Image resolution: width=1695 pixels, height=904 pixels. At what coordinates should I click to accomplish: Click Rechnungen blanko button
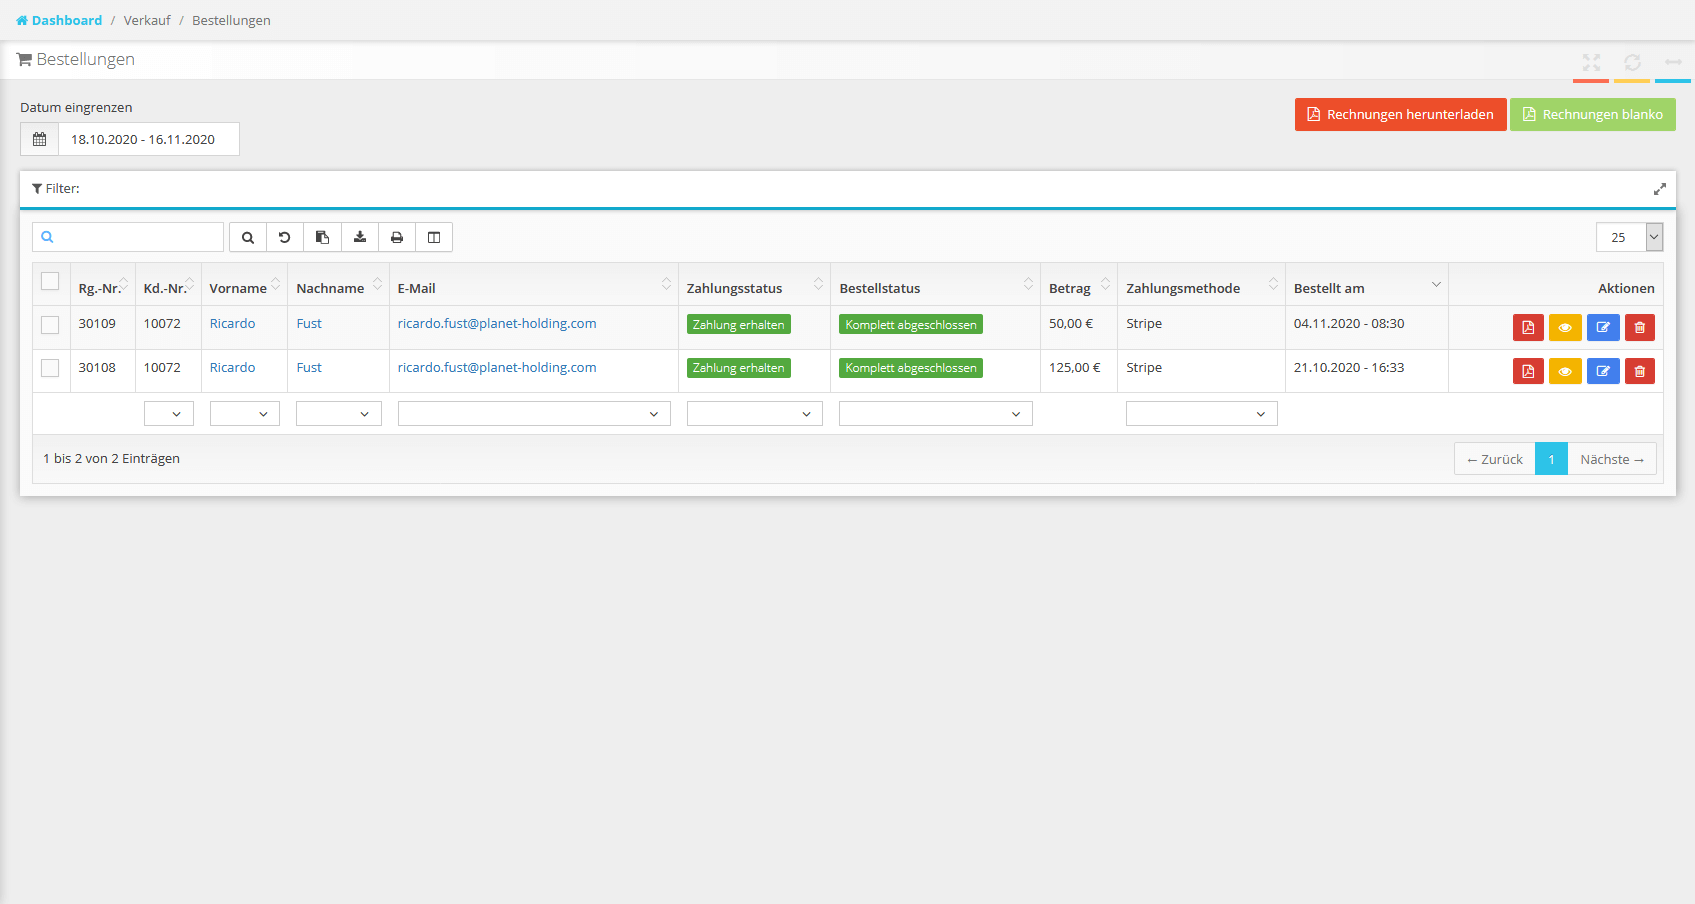(1592, 114)
